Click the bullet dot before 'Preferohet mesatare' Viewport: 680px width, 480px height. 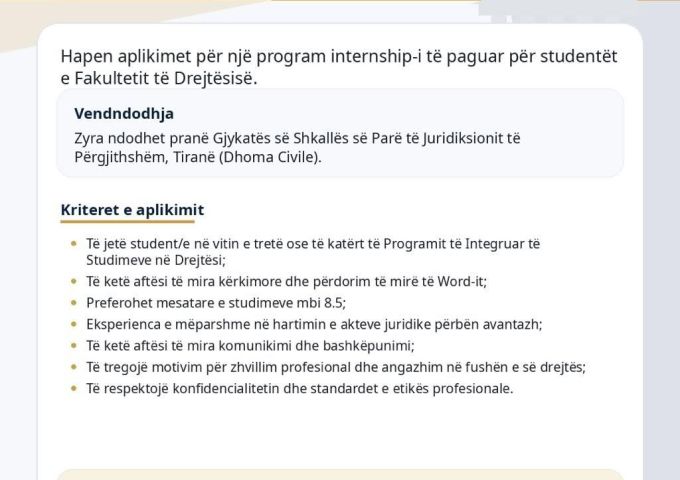74,303
